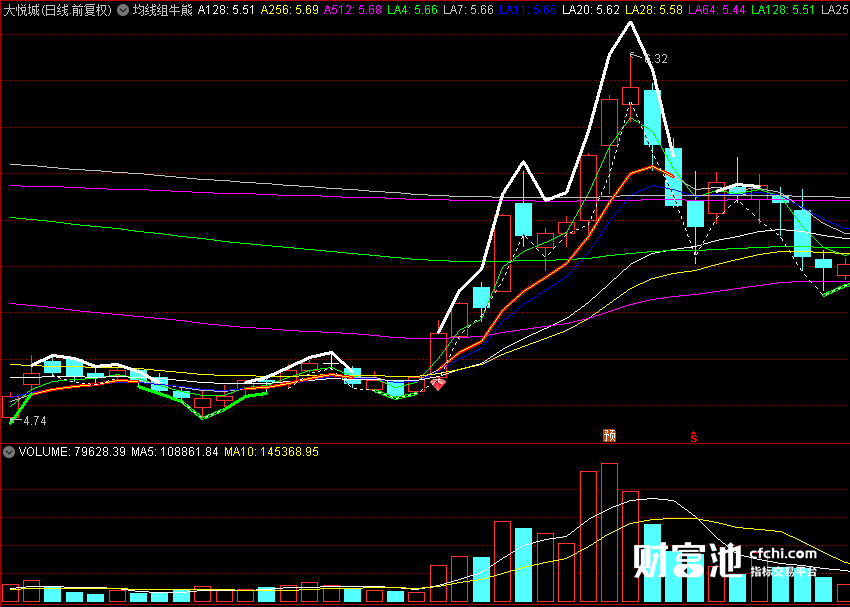850x607 pixels.
Task: Select the yellow A256: 5.69 value
Action: tap(289, 10)
